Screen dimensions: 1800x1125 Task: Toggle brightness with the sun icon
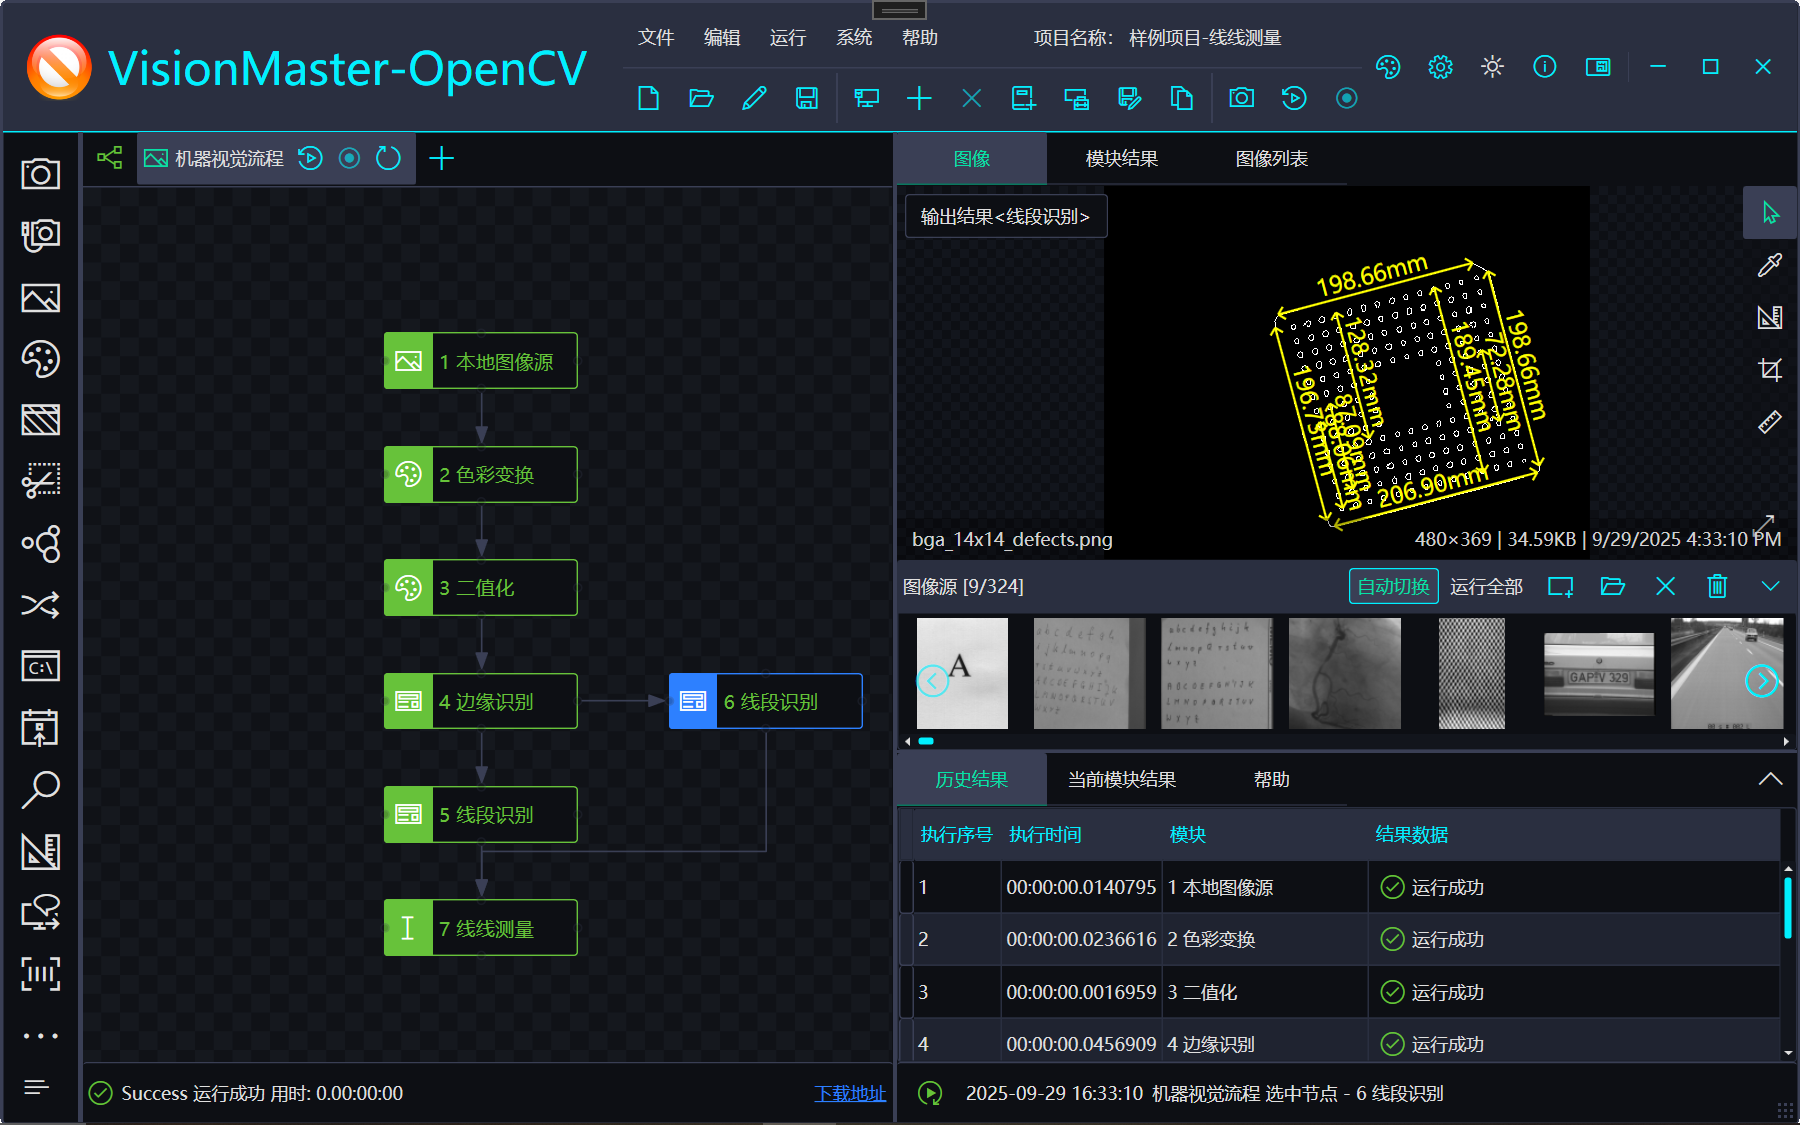pyautogui.click(x=1492, y=67)
